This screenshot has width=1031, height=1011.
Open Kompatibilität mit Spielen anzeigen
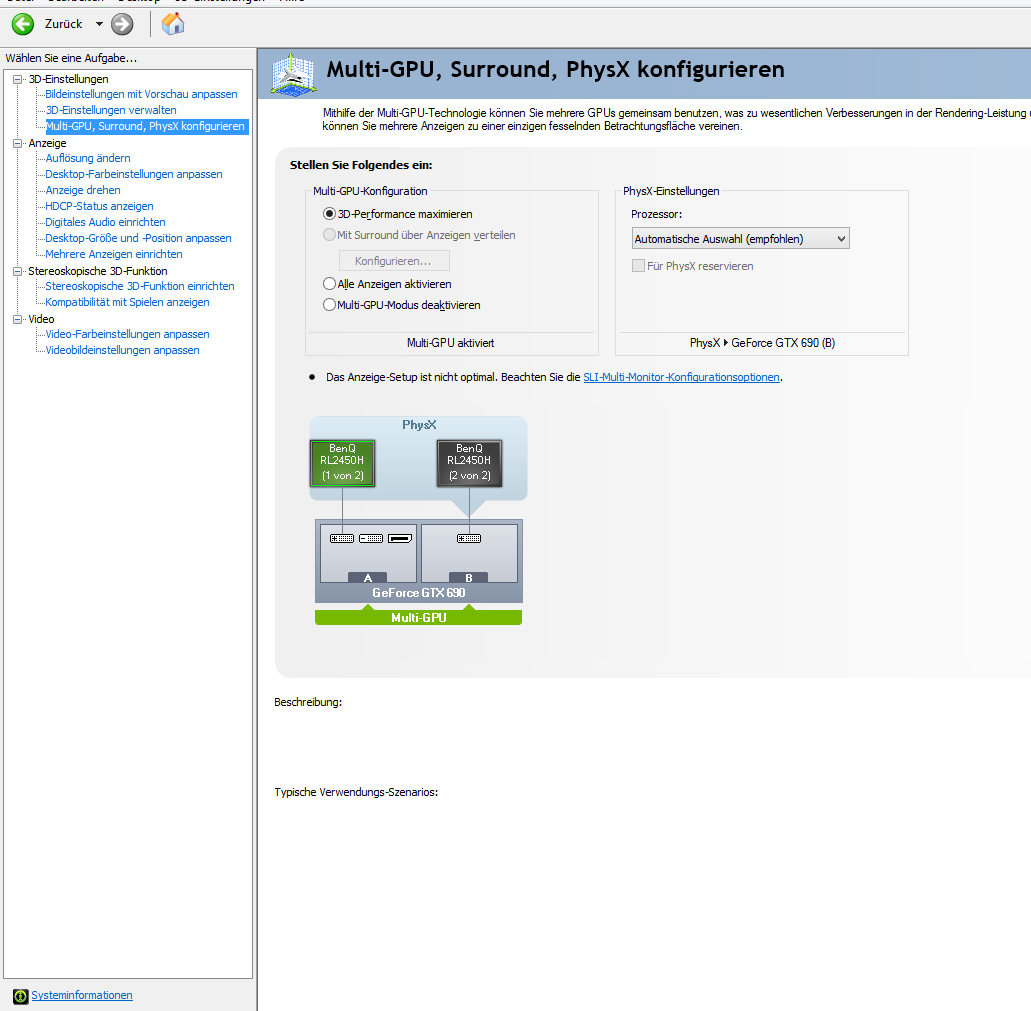pyautogui.click(x=127, y=302)
